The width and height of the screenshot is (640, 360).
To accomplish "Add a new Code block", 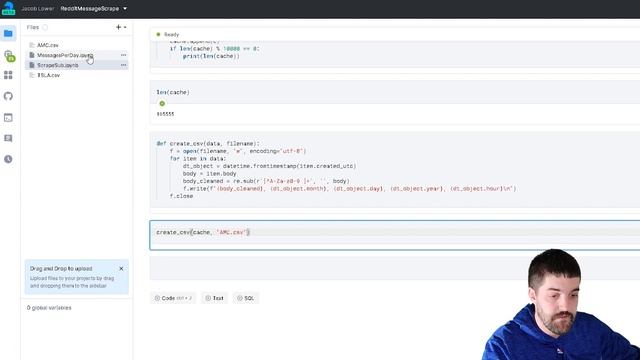I will point(173,298).
